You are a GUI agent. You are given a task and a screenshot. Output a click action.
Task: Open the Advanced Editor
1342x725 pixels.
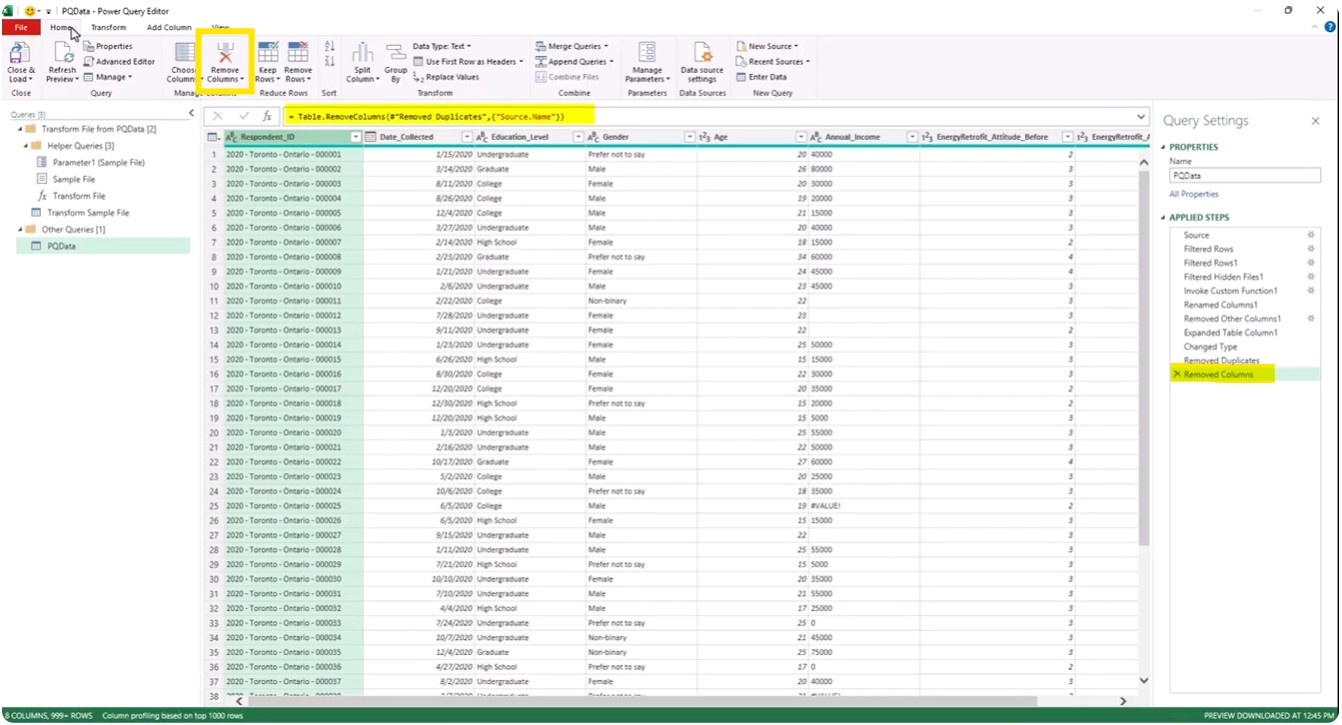click(119, 61)
